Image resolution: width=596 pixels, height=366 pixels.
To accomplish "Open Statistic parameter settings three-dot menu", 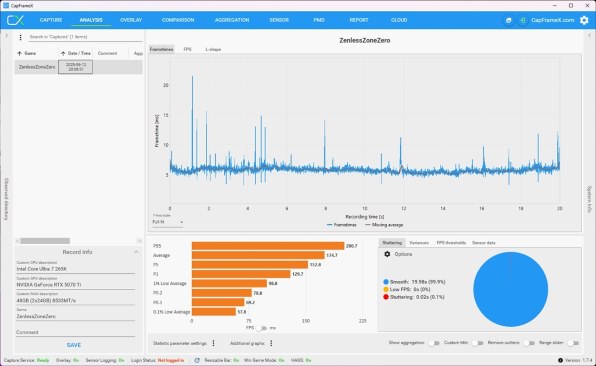I will (x=213, y=343).
